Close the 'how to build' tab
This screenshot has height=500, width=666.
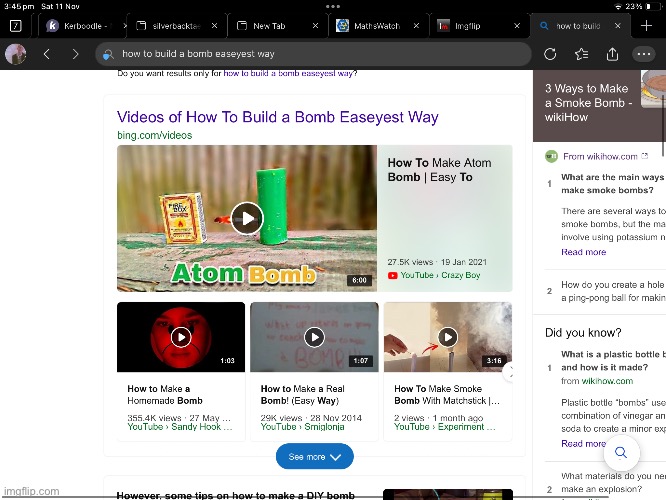coord(618,25)
